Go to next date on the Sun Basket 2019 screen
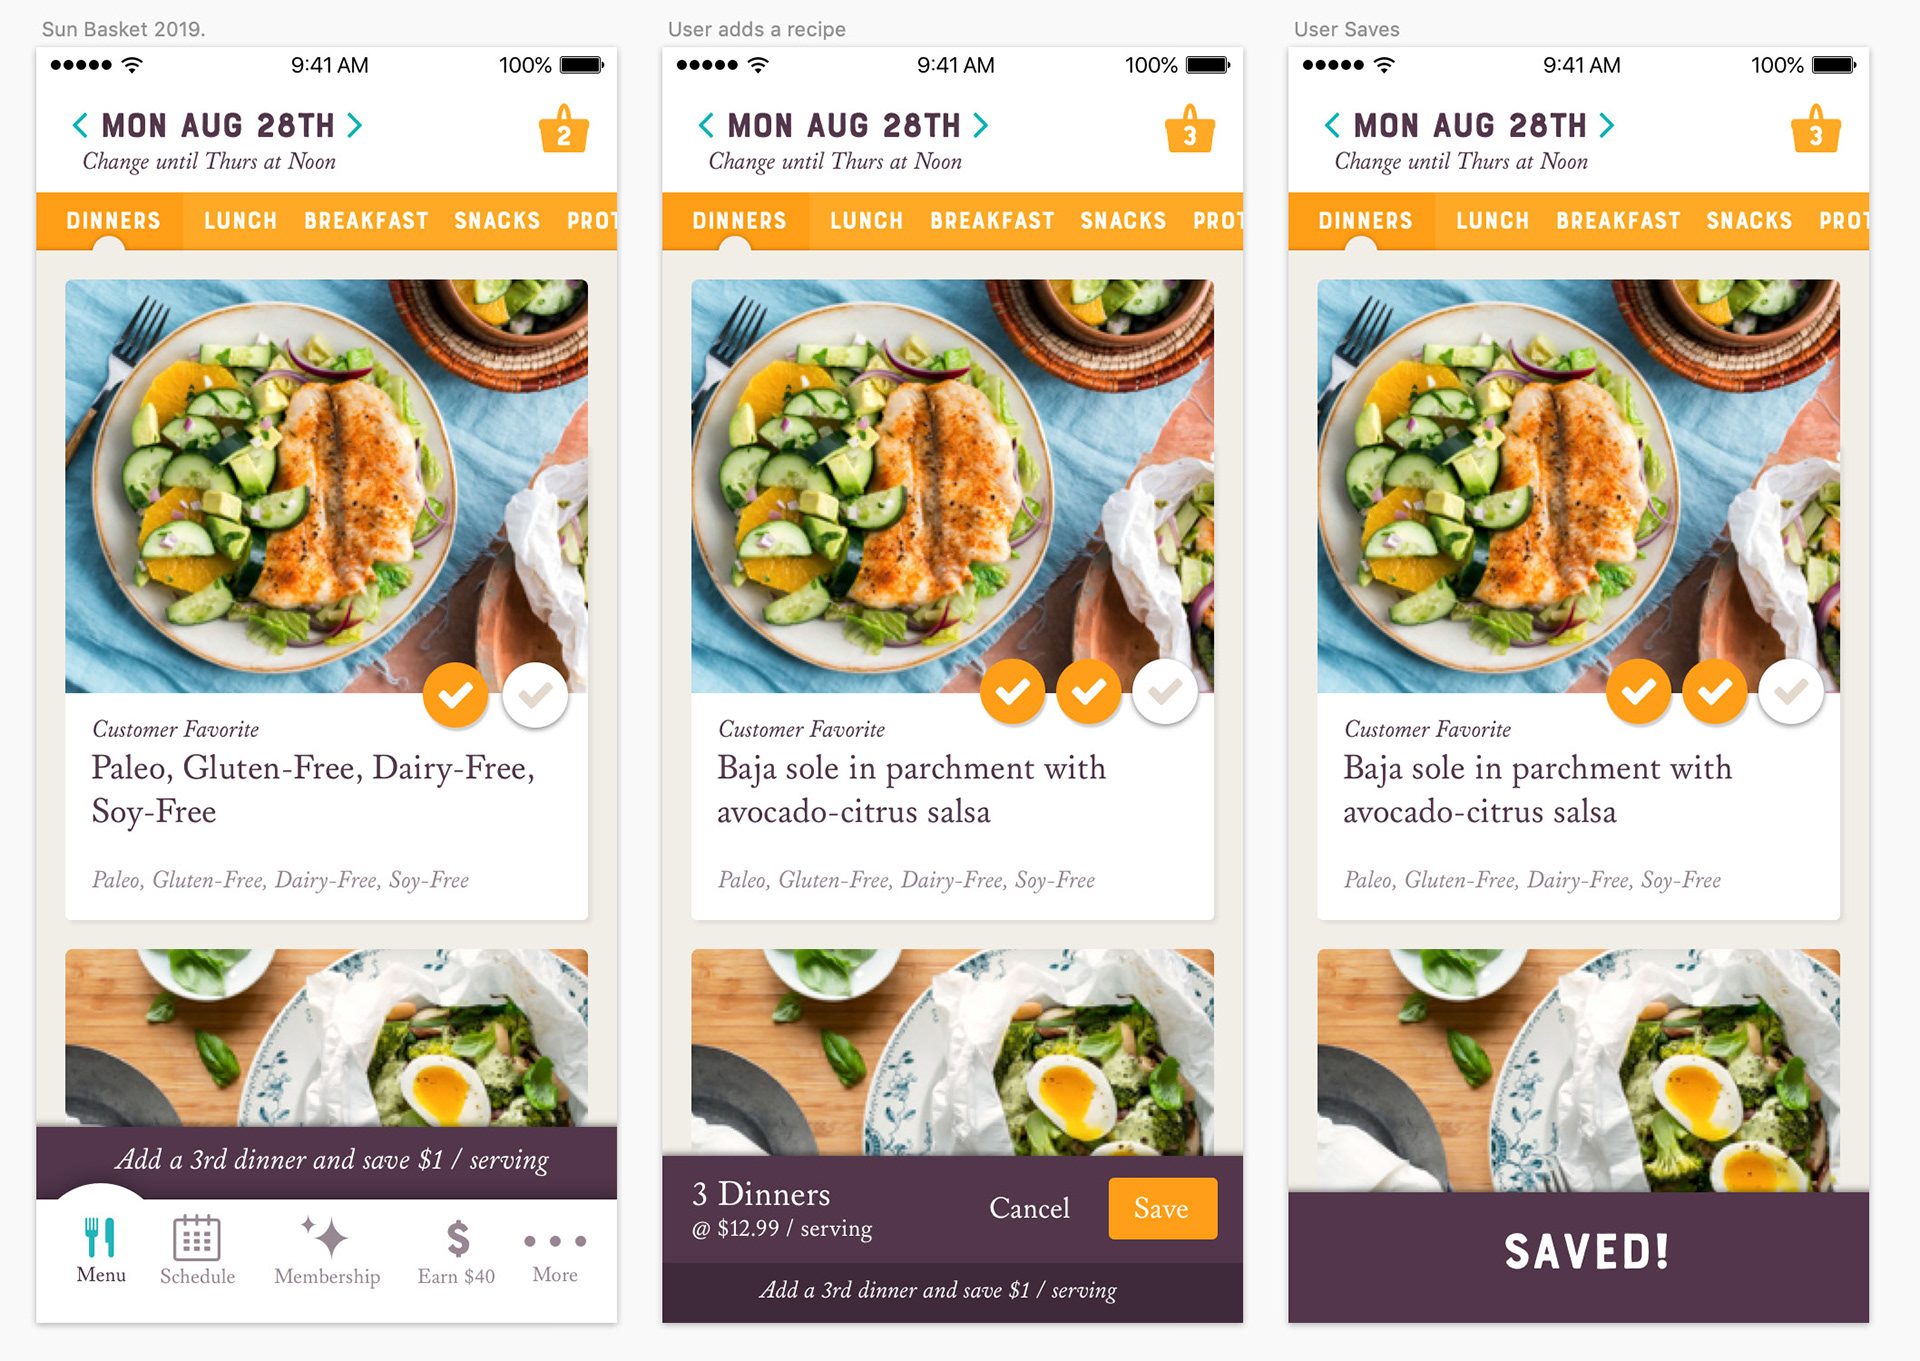1920x1361 pixels. point(355,125)
